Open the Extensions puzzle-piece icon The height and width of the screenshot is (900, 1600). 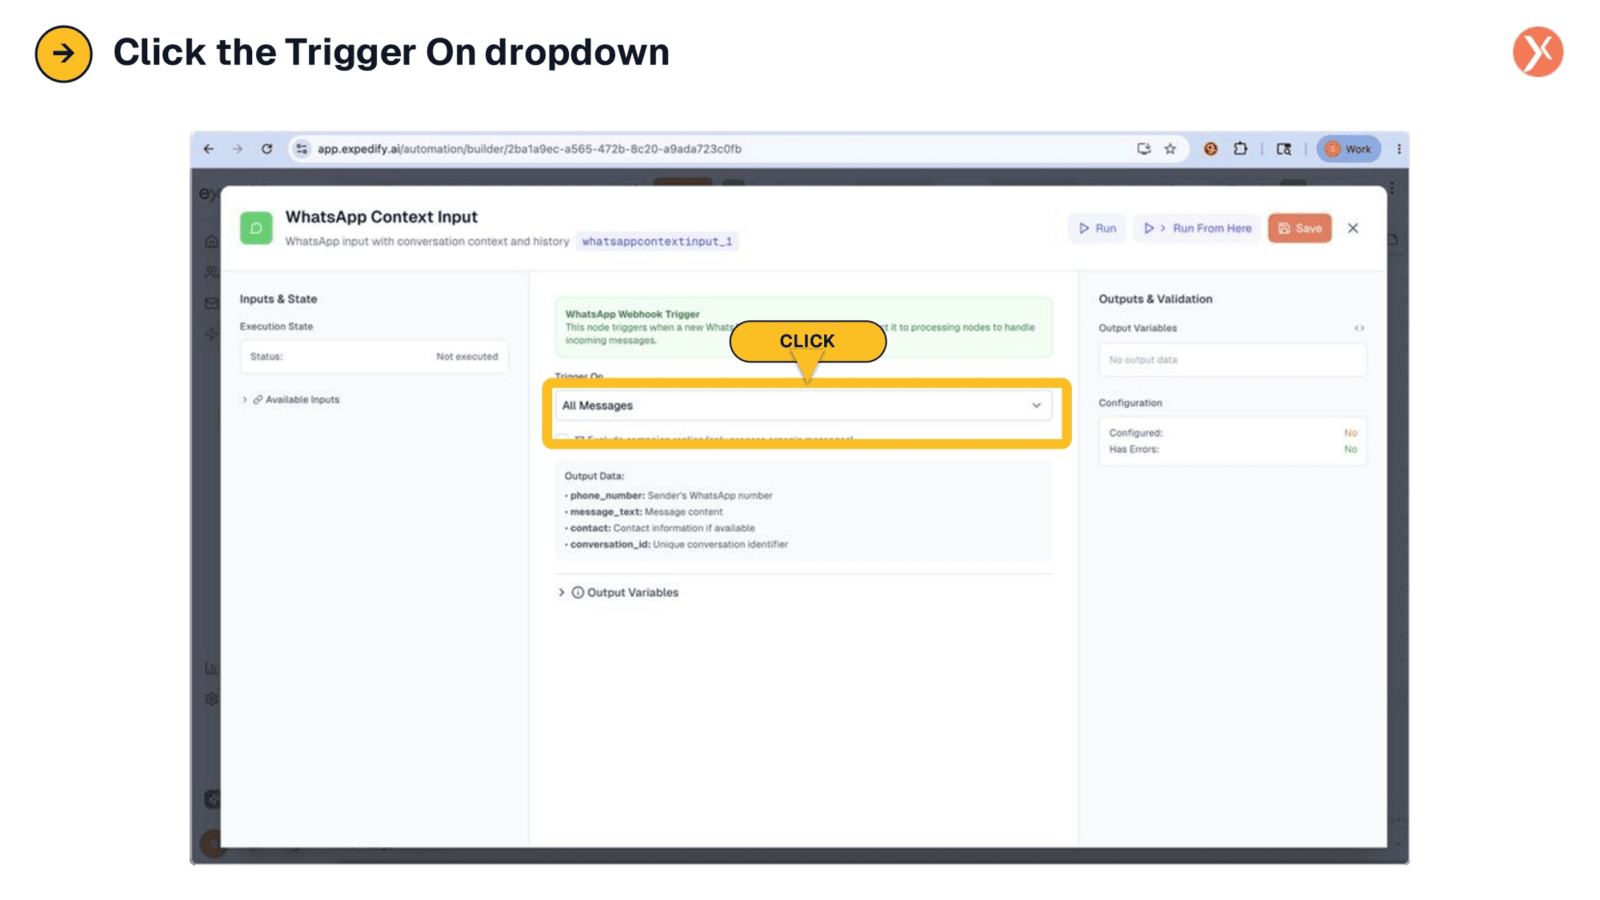[x=1240, y=149]
